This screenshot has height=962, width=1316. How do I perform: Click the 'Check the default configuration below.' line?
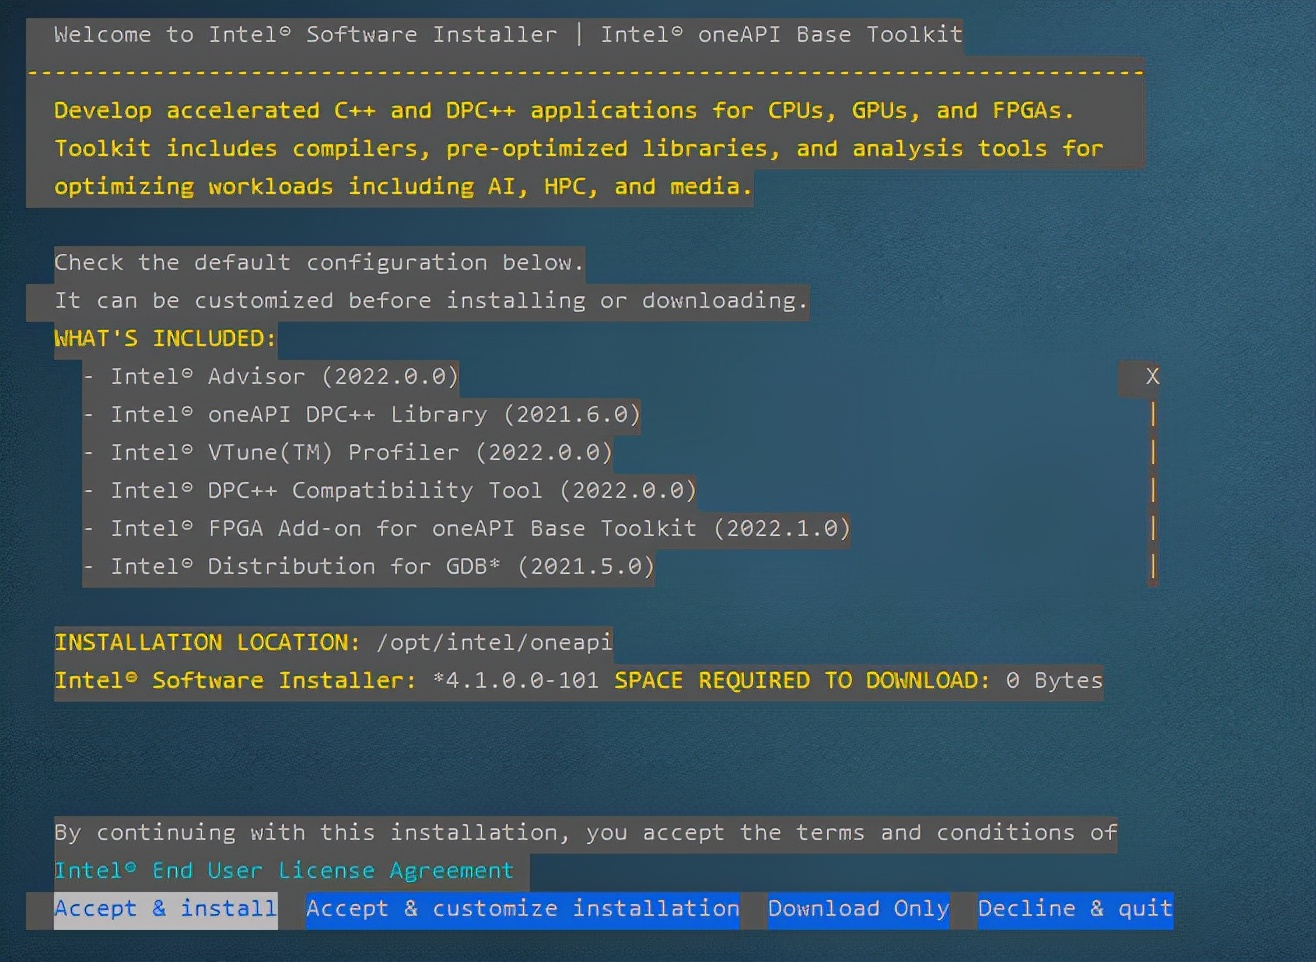(319, 262)
